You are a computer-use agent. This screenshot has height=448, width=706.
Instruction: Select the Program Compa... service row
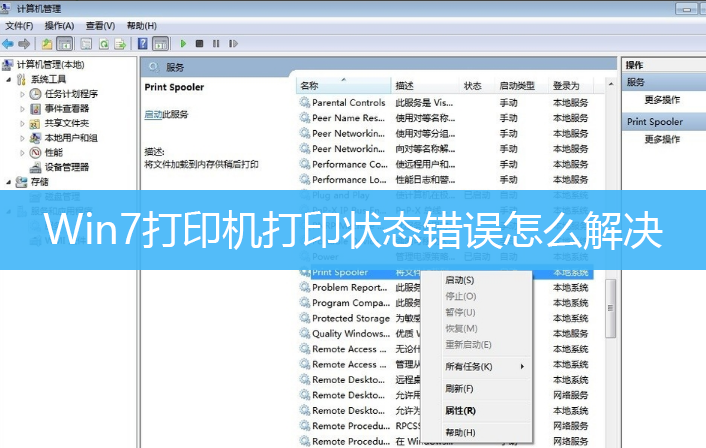(x=359, y=303)
